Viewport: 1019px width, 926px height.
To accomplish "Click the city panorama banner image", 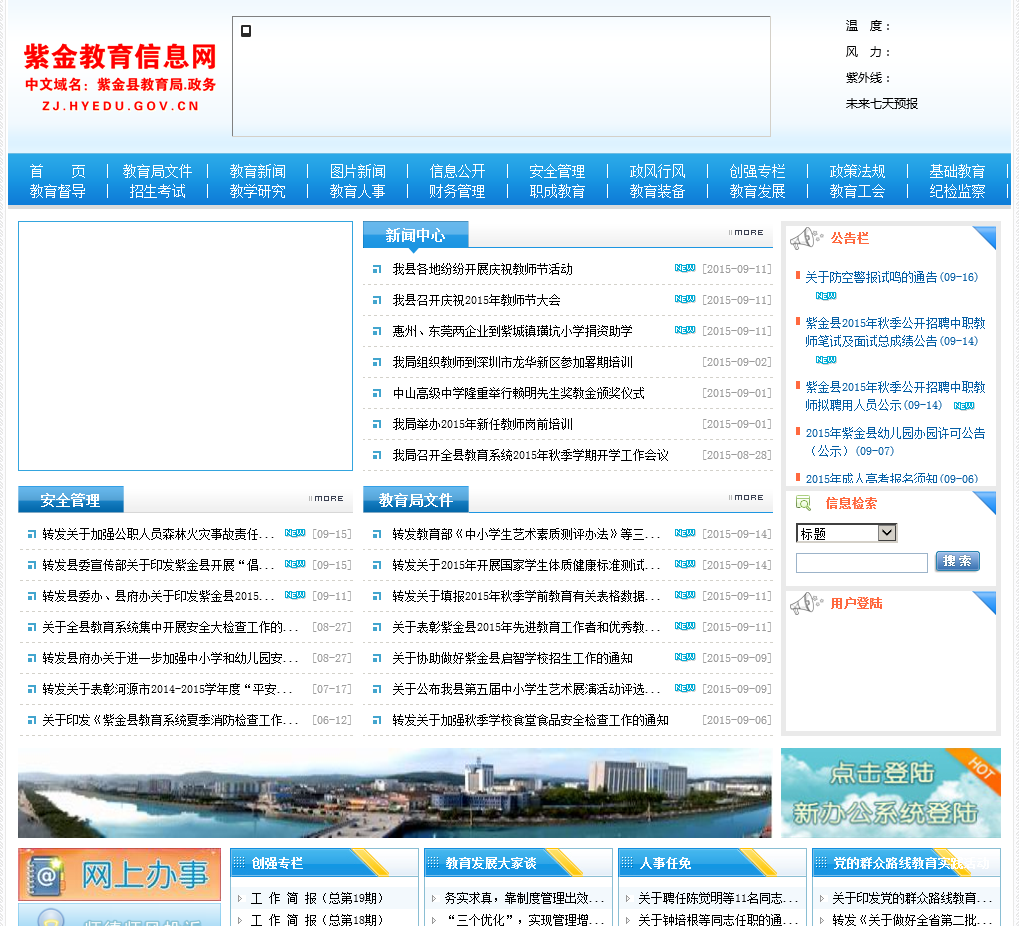I will coord(394,793).
